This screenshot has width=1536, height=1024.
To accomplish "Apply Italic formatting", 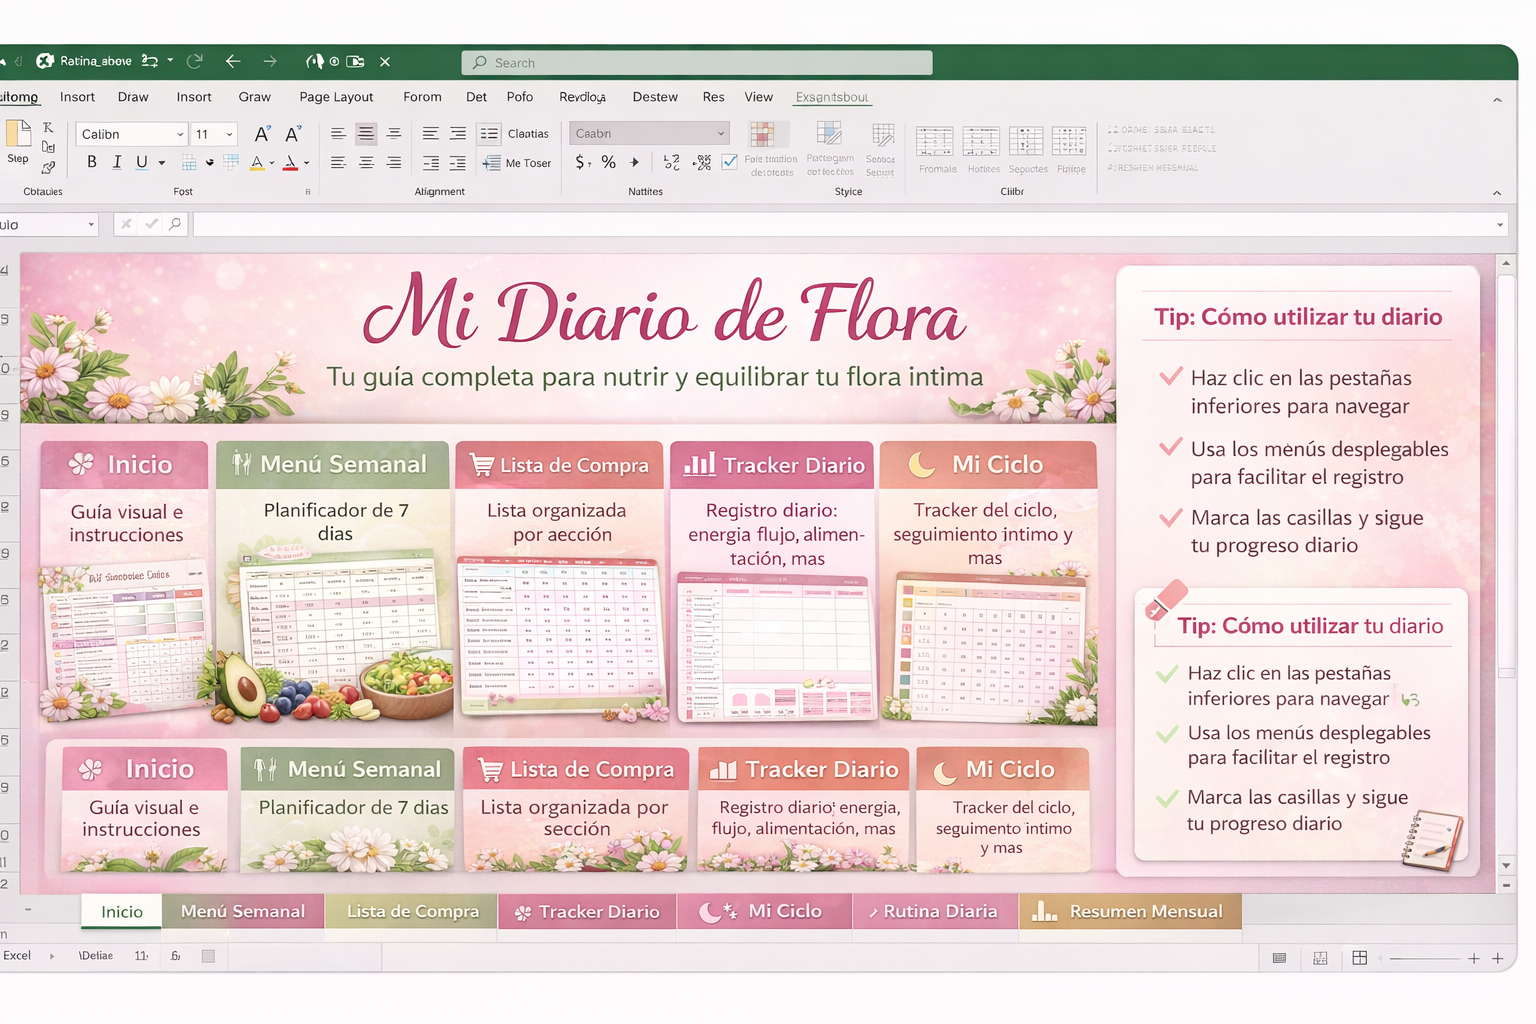I will click(117, 162).
